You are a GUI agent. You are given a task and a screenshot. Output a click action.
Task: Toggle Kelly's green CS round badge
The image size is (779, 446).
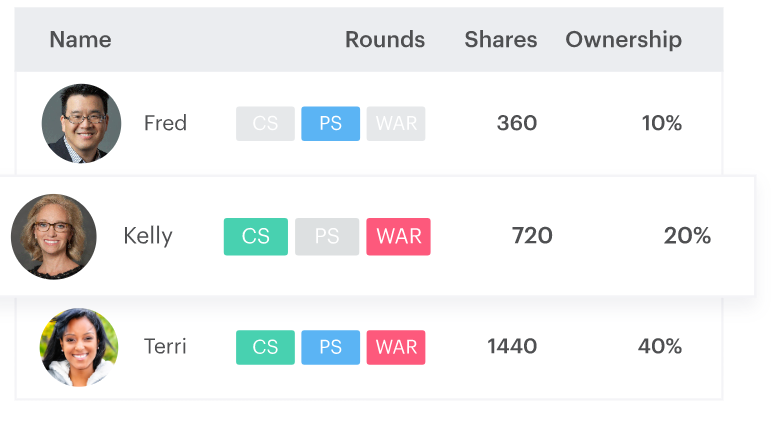pyautogui.click(x=256, y=236)
